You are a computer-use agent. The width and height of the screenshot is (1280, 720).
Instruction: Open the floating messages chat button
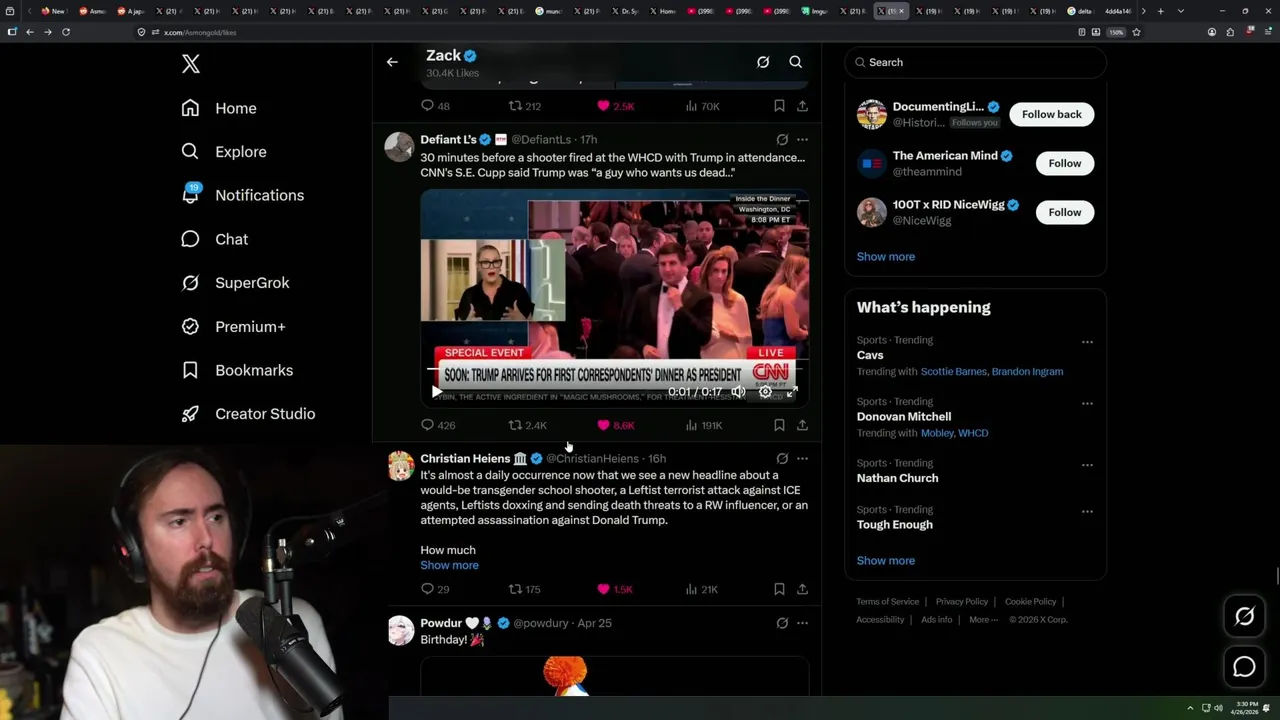click(1244, 667)
